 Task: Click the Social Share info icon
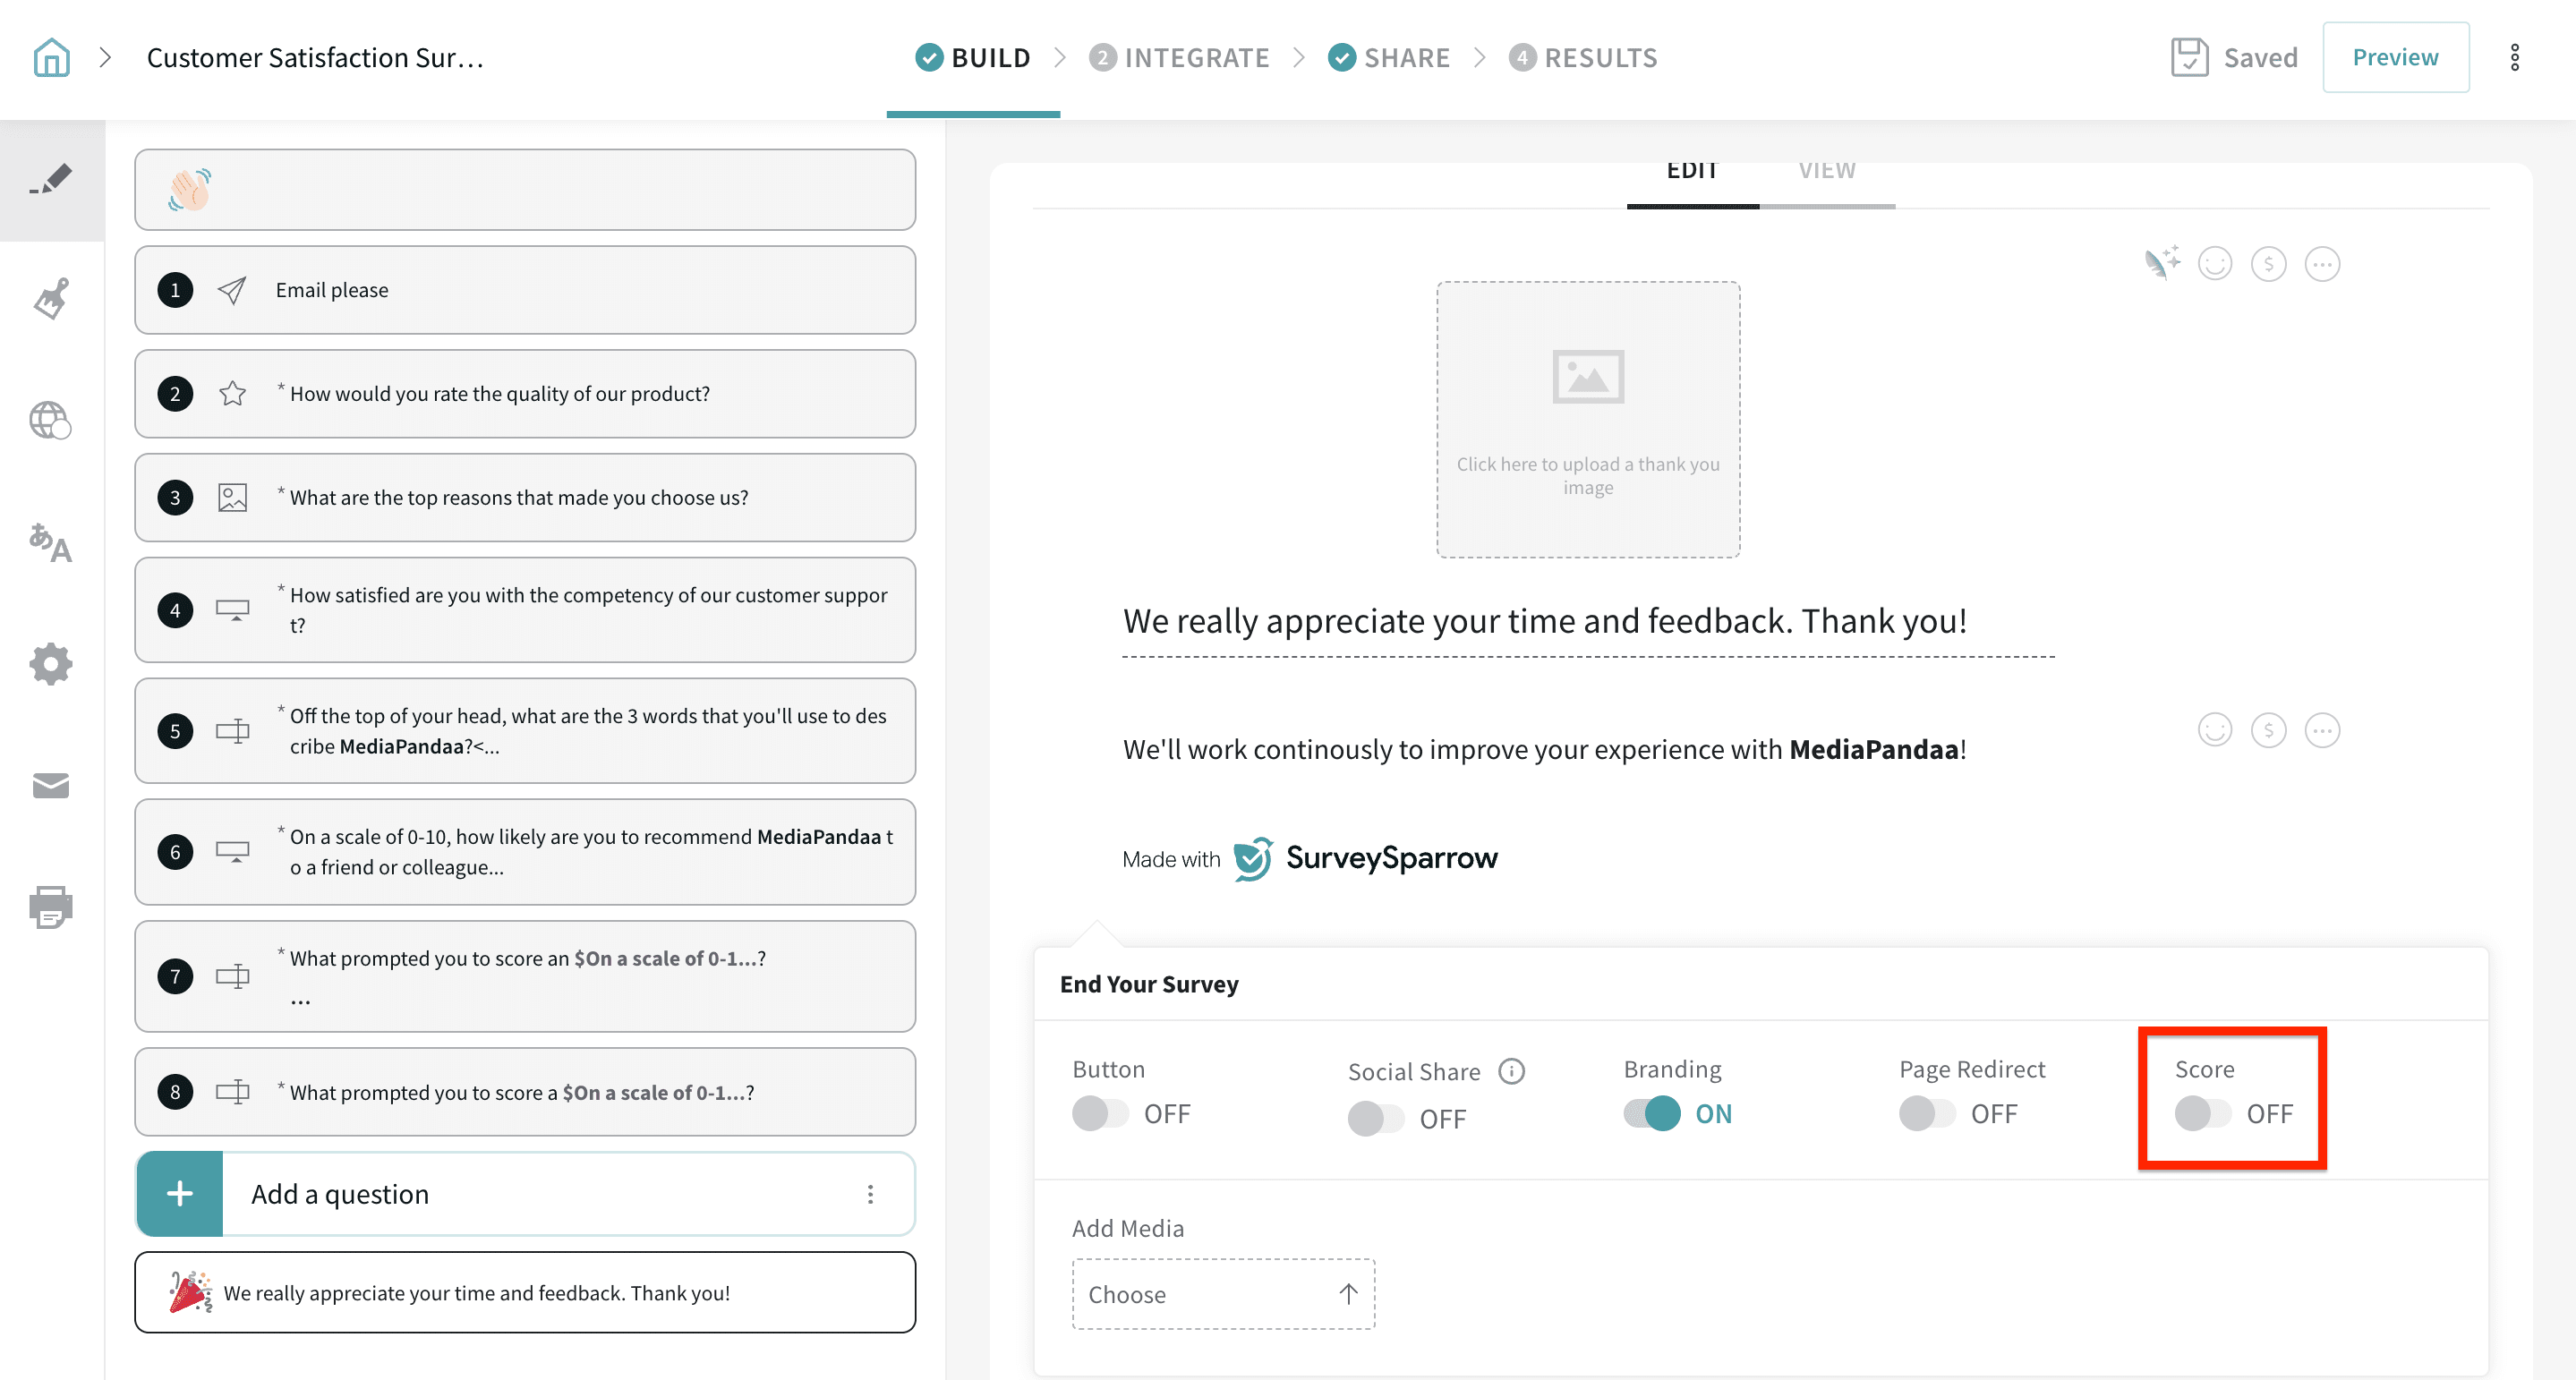click(x=1511, y=1071)
